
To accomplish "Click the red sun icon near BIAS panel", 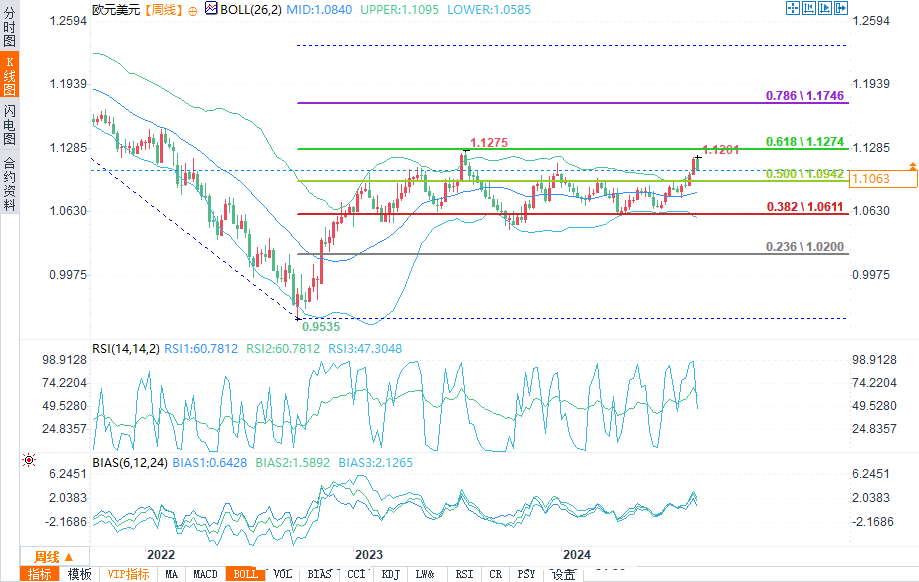I will (28, 460).
